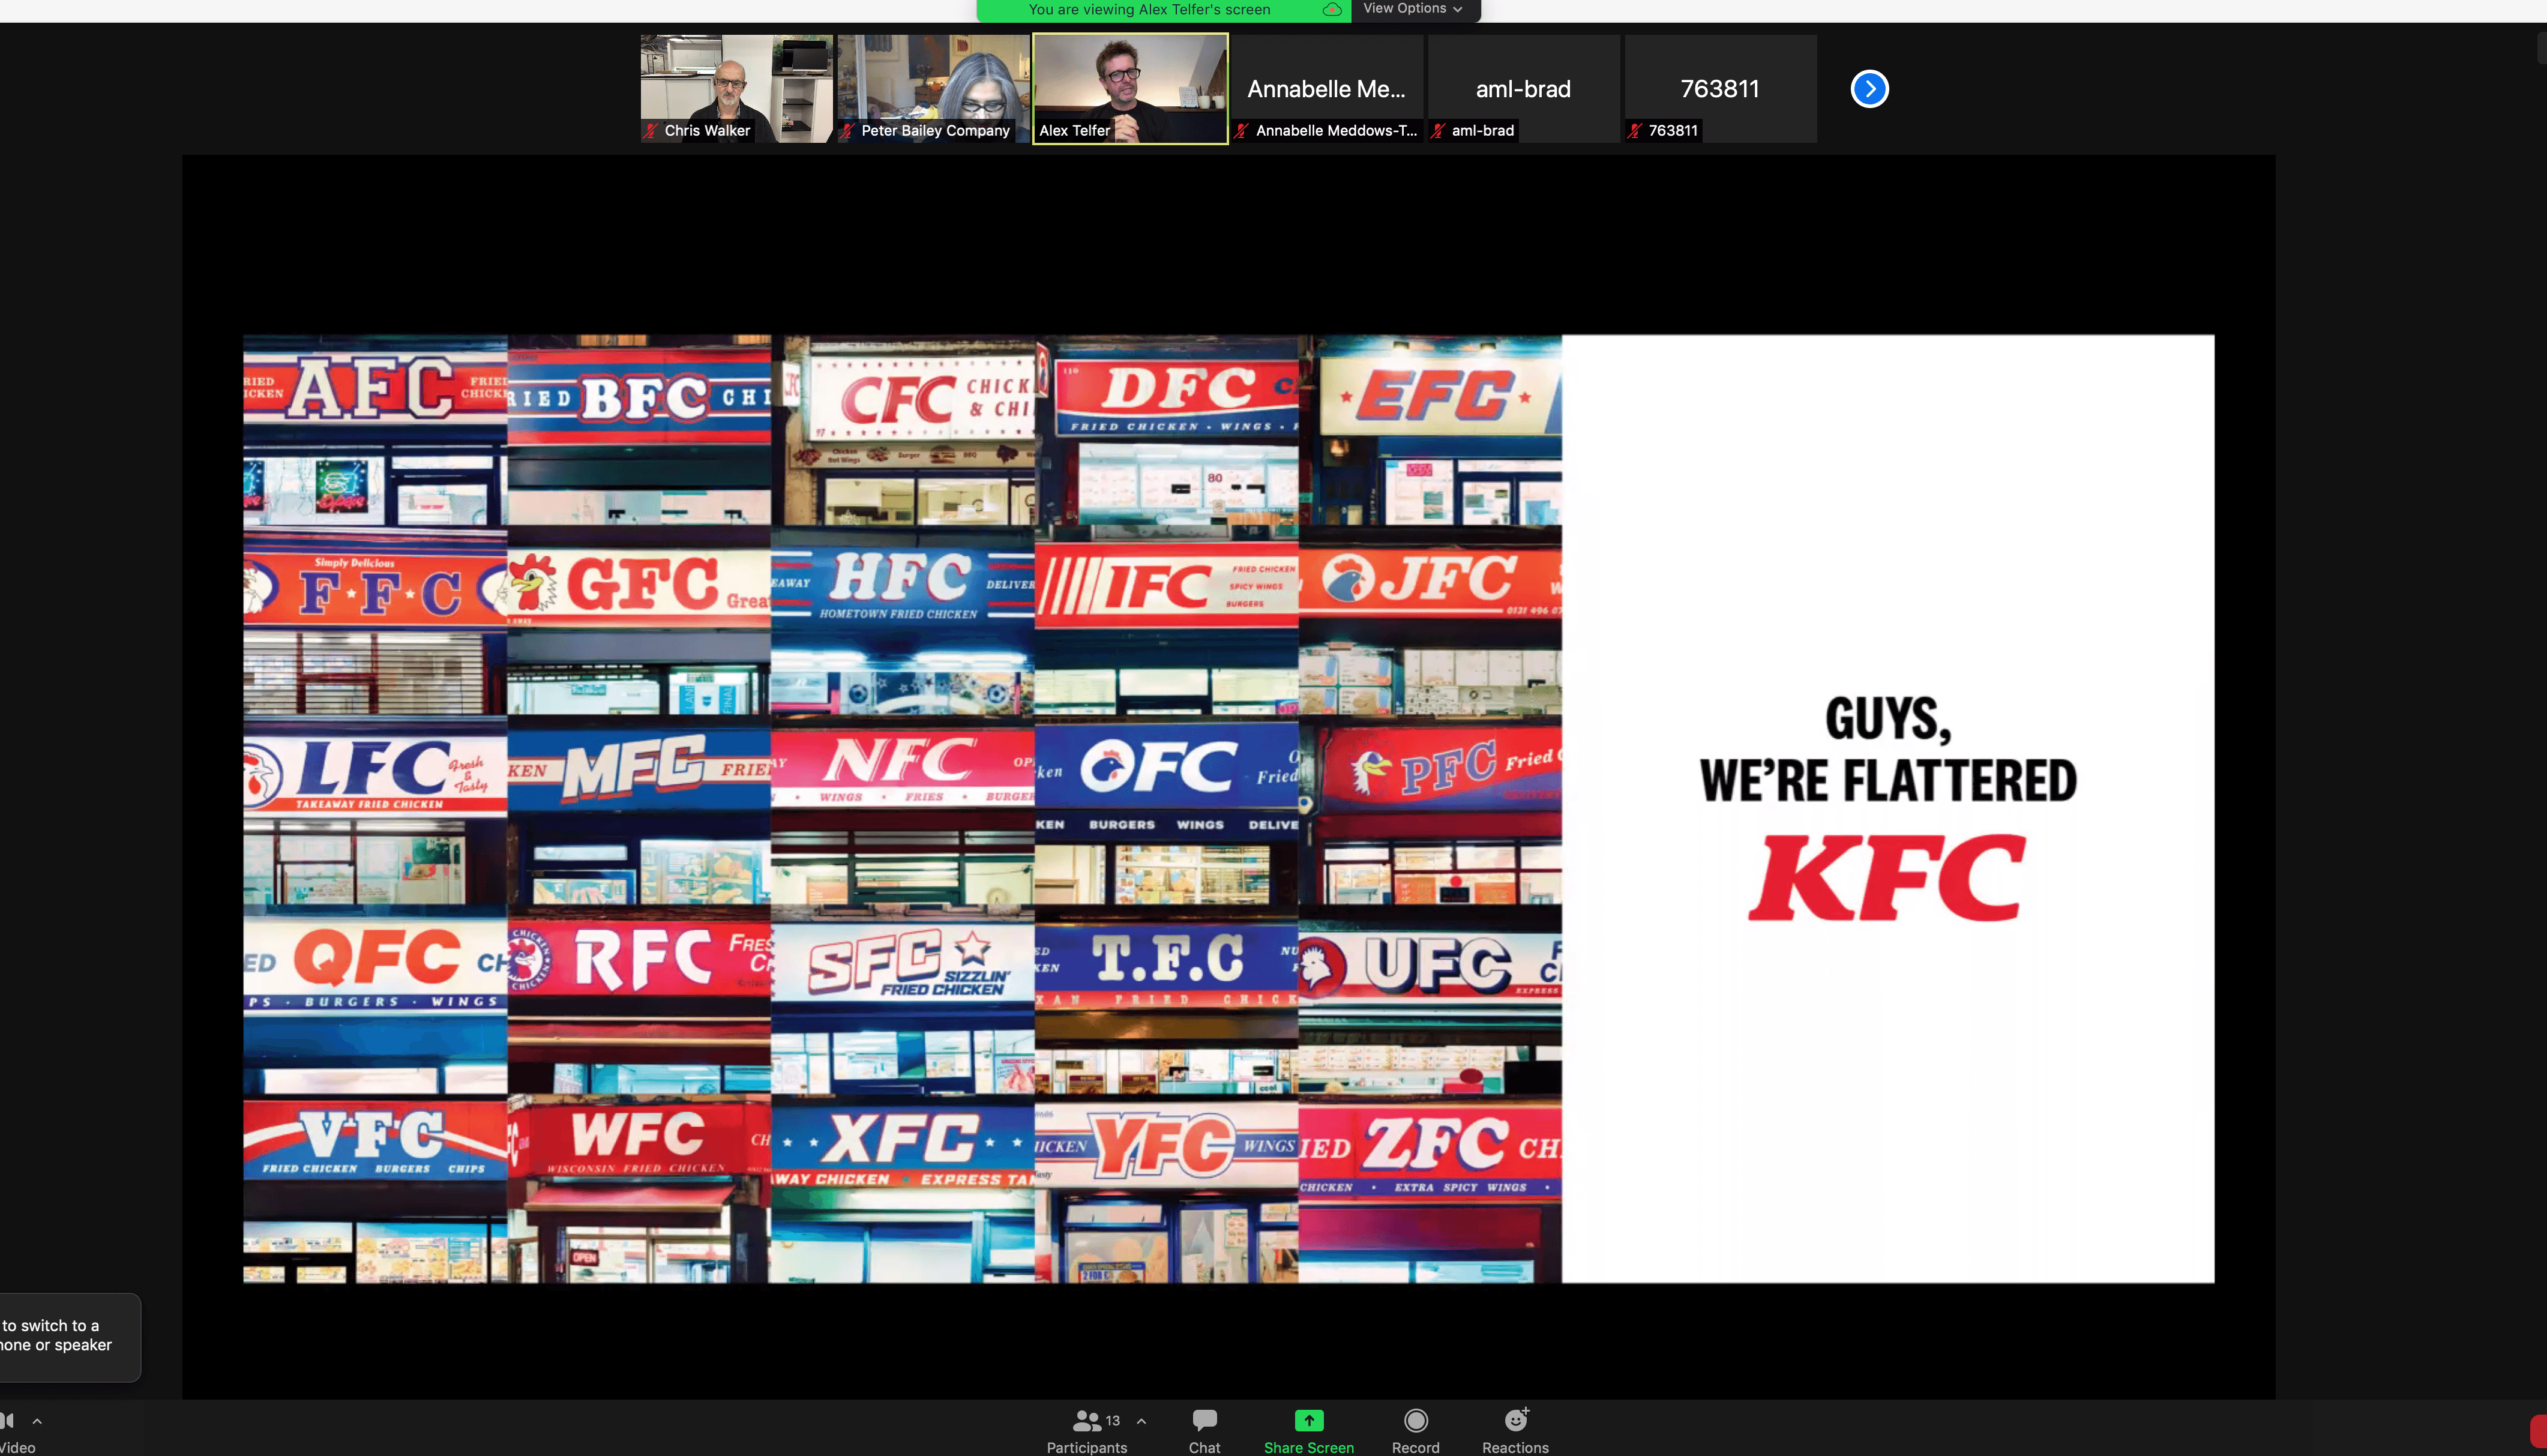2547x1456 pixels.
Task: Click the muted mic icon beside 763811 label
Action: coord(1635,131)
